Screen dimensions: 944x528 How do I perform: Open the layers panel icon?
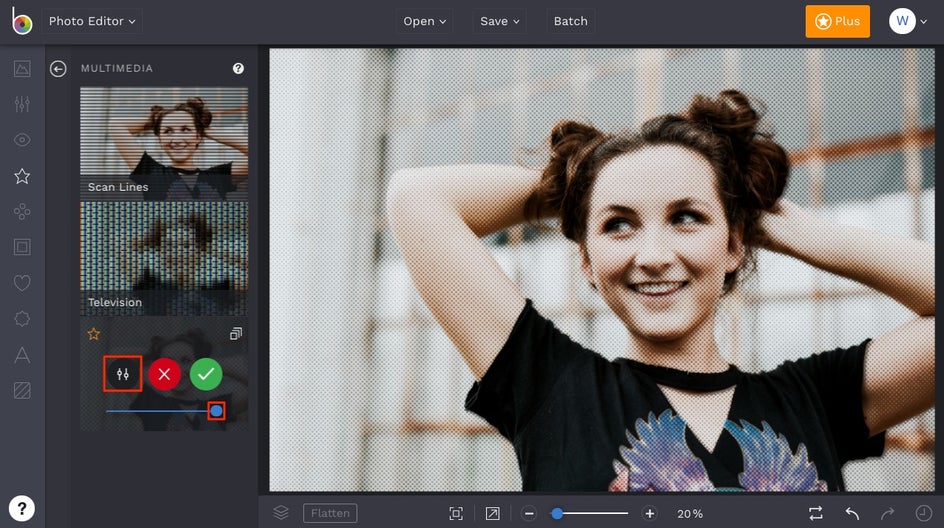pos(281,512)
